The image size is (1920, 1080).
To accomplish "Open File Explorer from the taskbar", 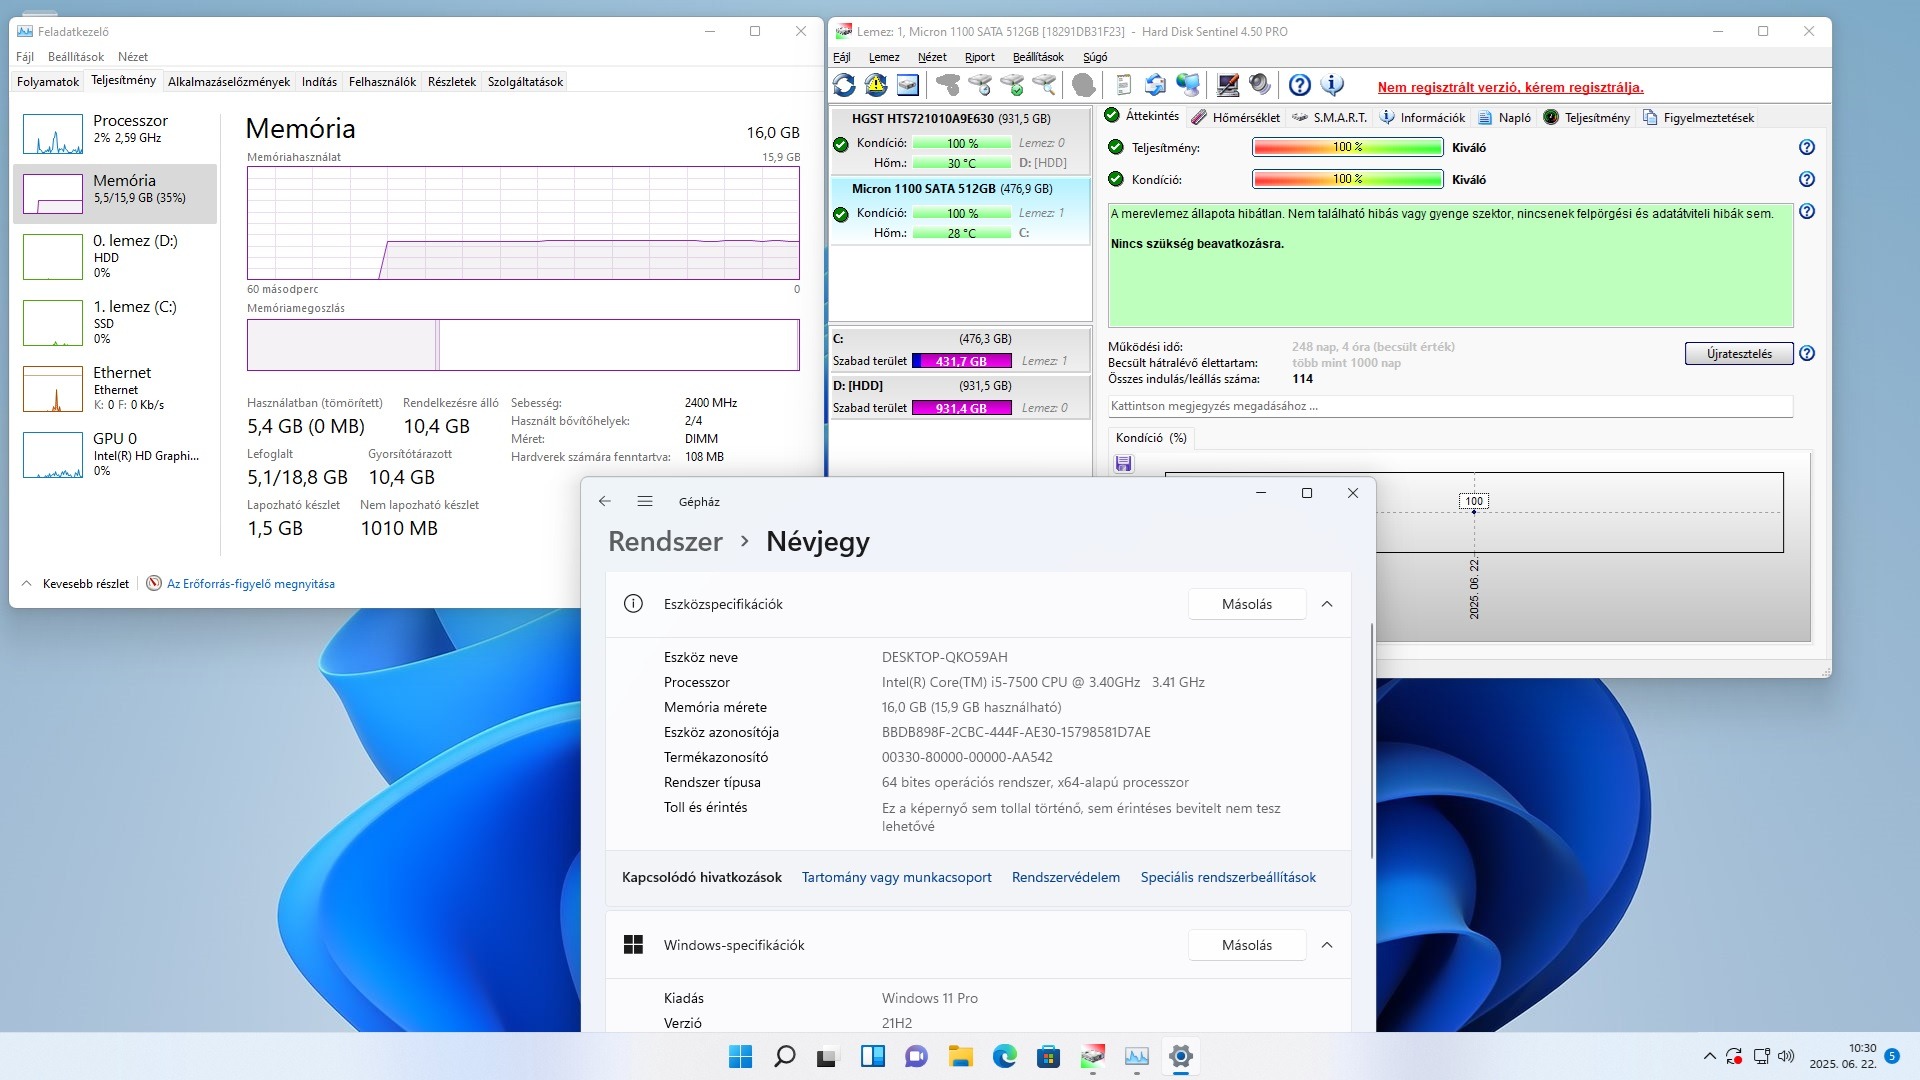I will (960, 1056).
